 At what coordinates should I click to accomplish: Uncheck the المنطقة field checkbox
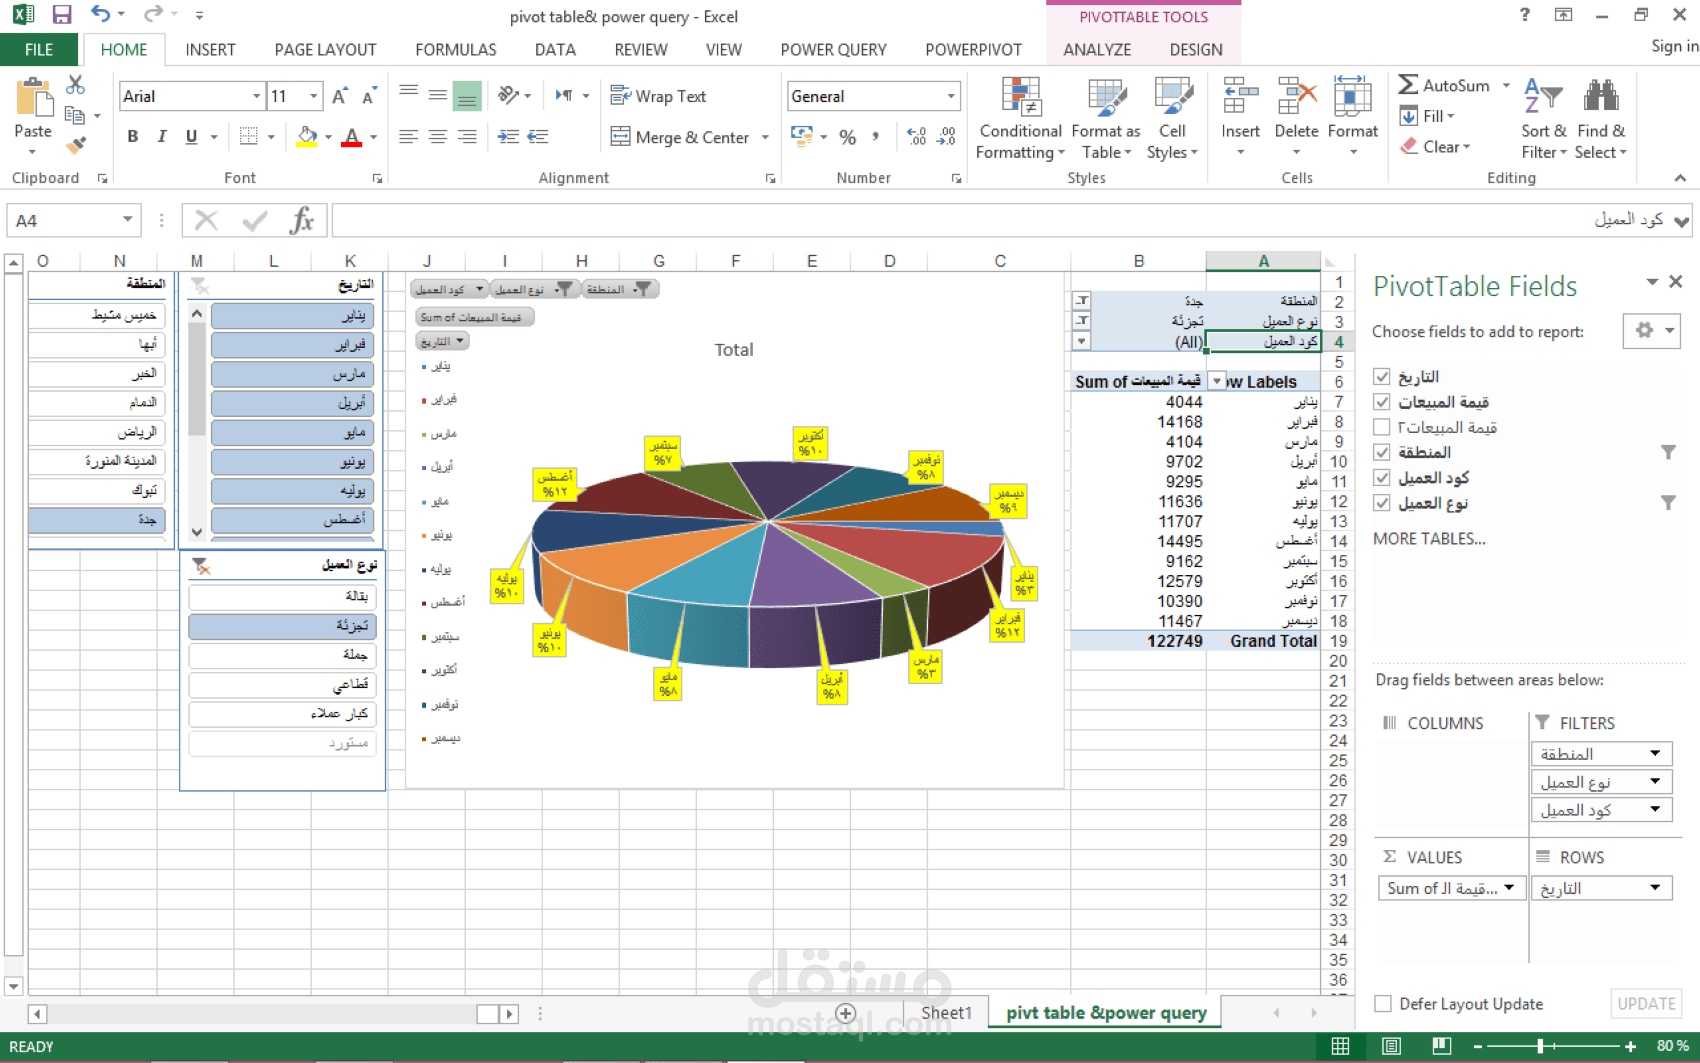coord(1382,452)
